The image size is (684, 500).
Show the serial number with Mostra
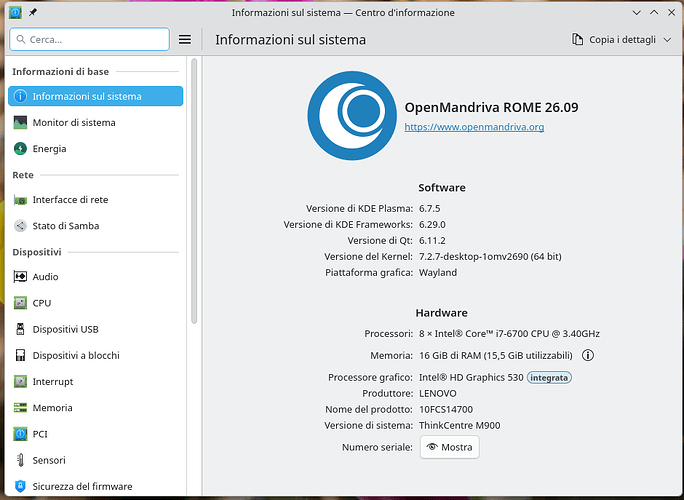[450, 447]
